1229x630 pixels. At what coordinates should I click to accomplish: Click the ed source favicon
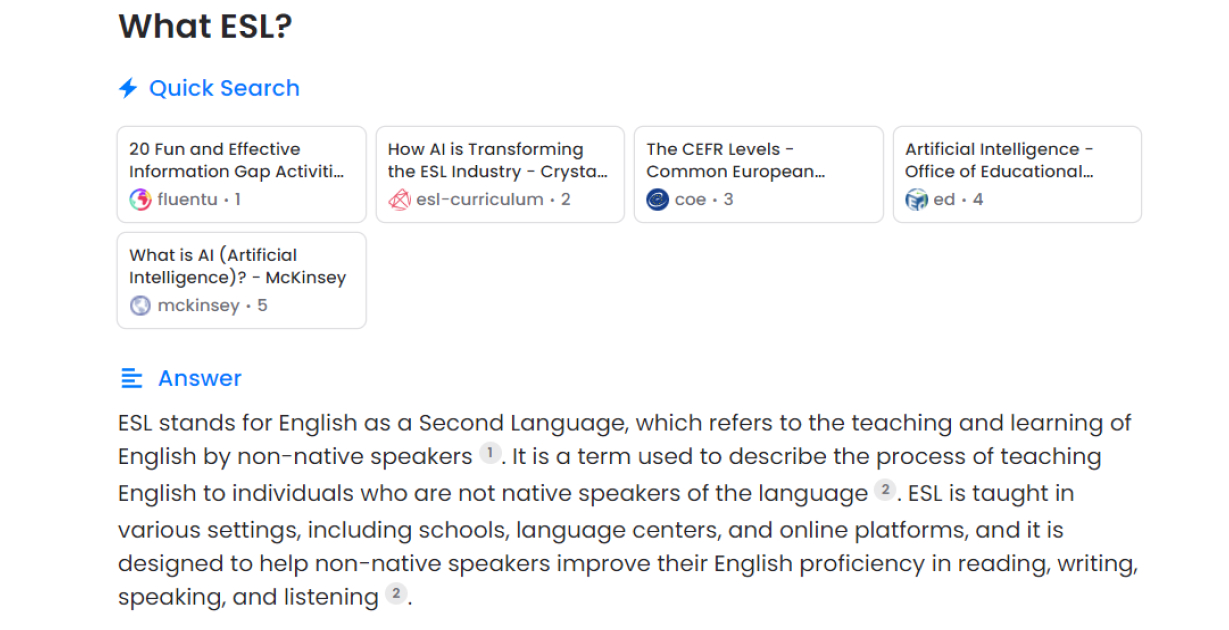(x=916, y=199)
